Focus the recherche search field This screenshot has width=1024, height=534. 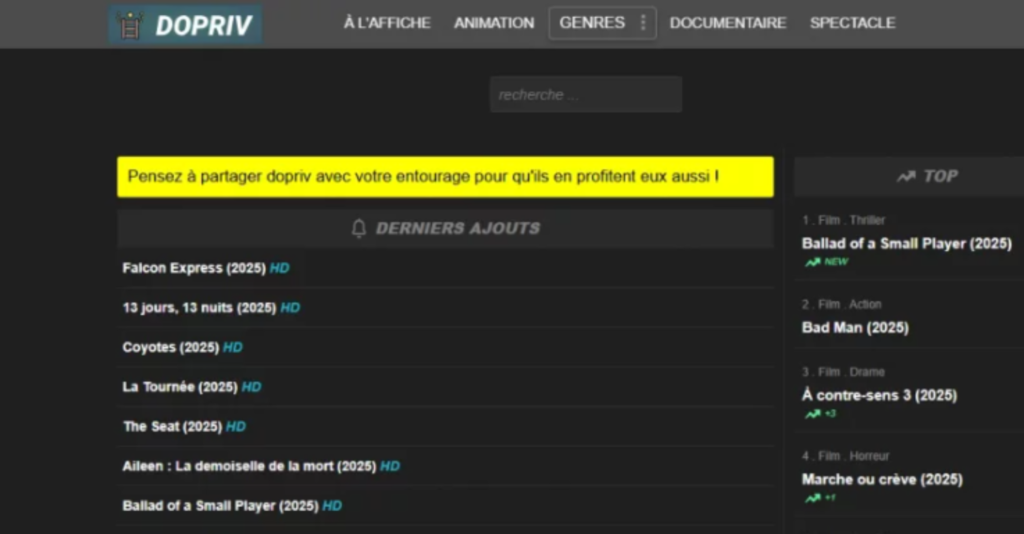(x=586, y=95)
